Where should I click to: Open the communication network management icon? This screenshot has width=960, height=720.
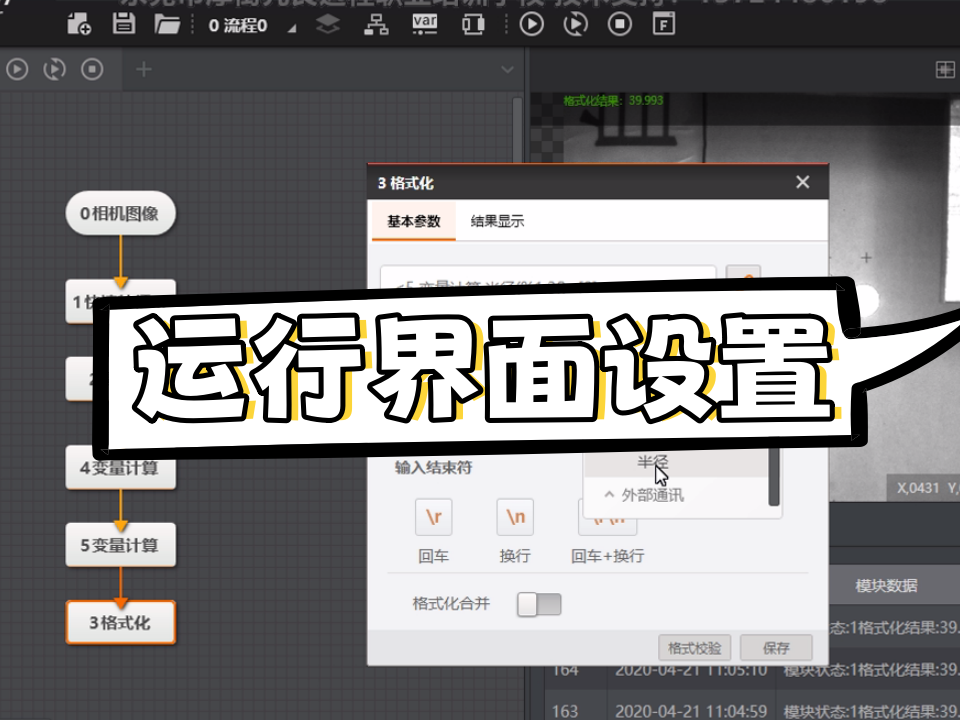pos(376,24)
